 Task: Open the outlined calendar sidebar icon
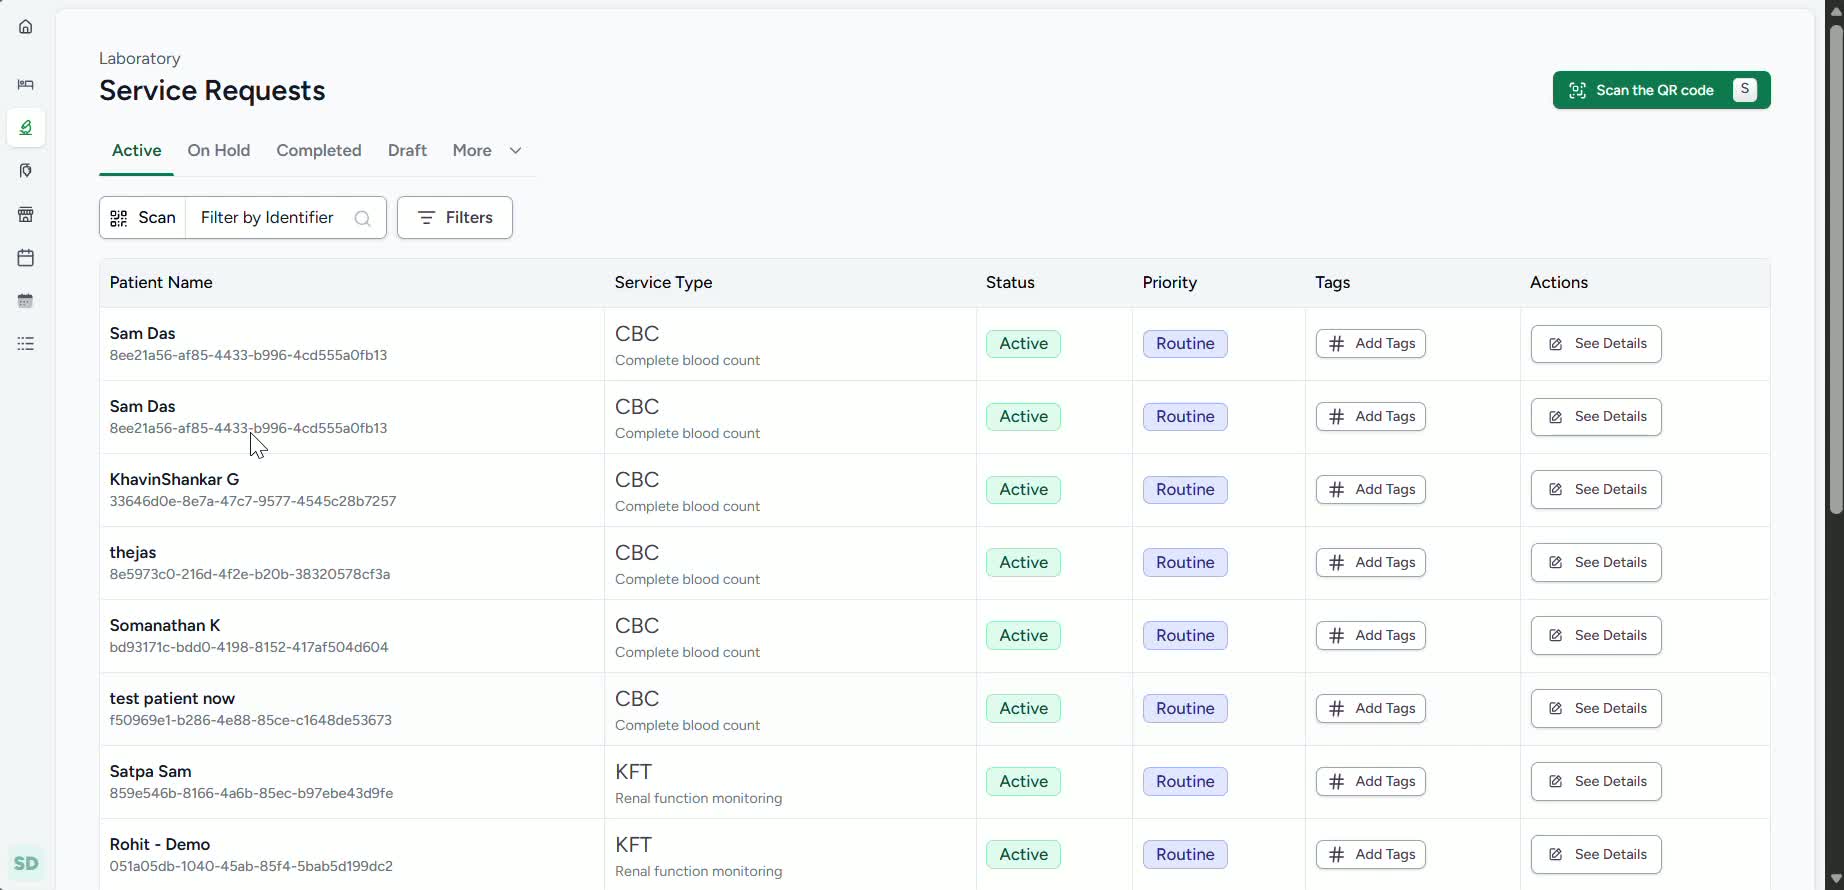click(x=26, y=258)
